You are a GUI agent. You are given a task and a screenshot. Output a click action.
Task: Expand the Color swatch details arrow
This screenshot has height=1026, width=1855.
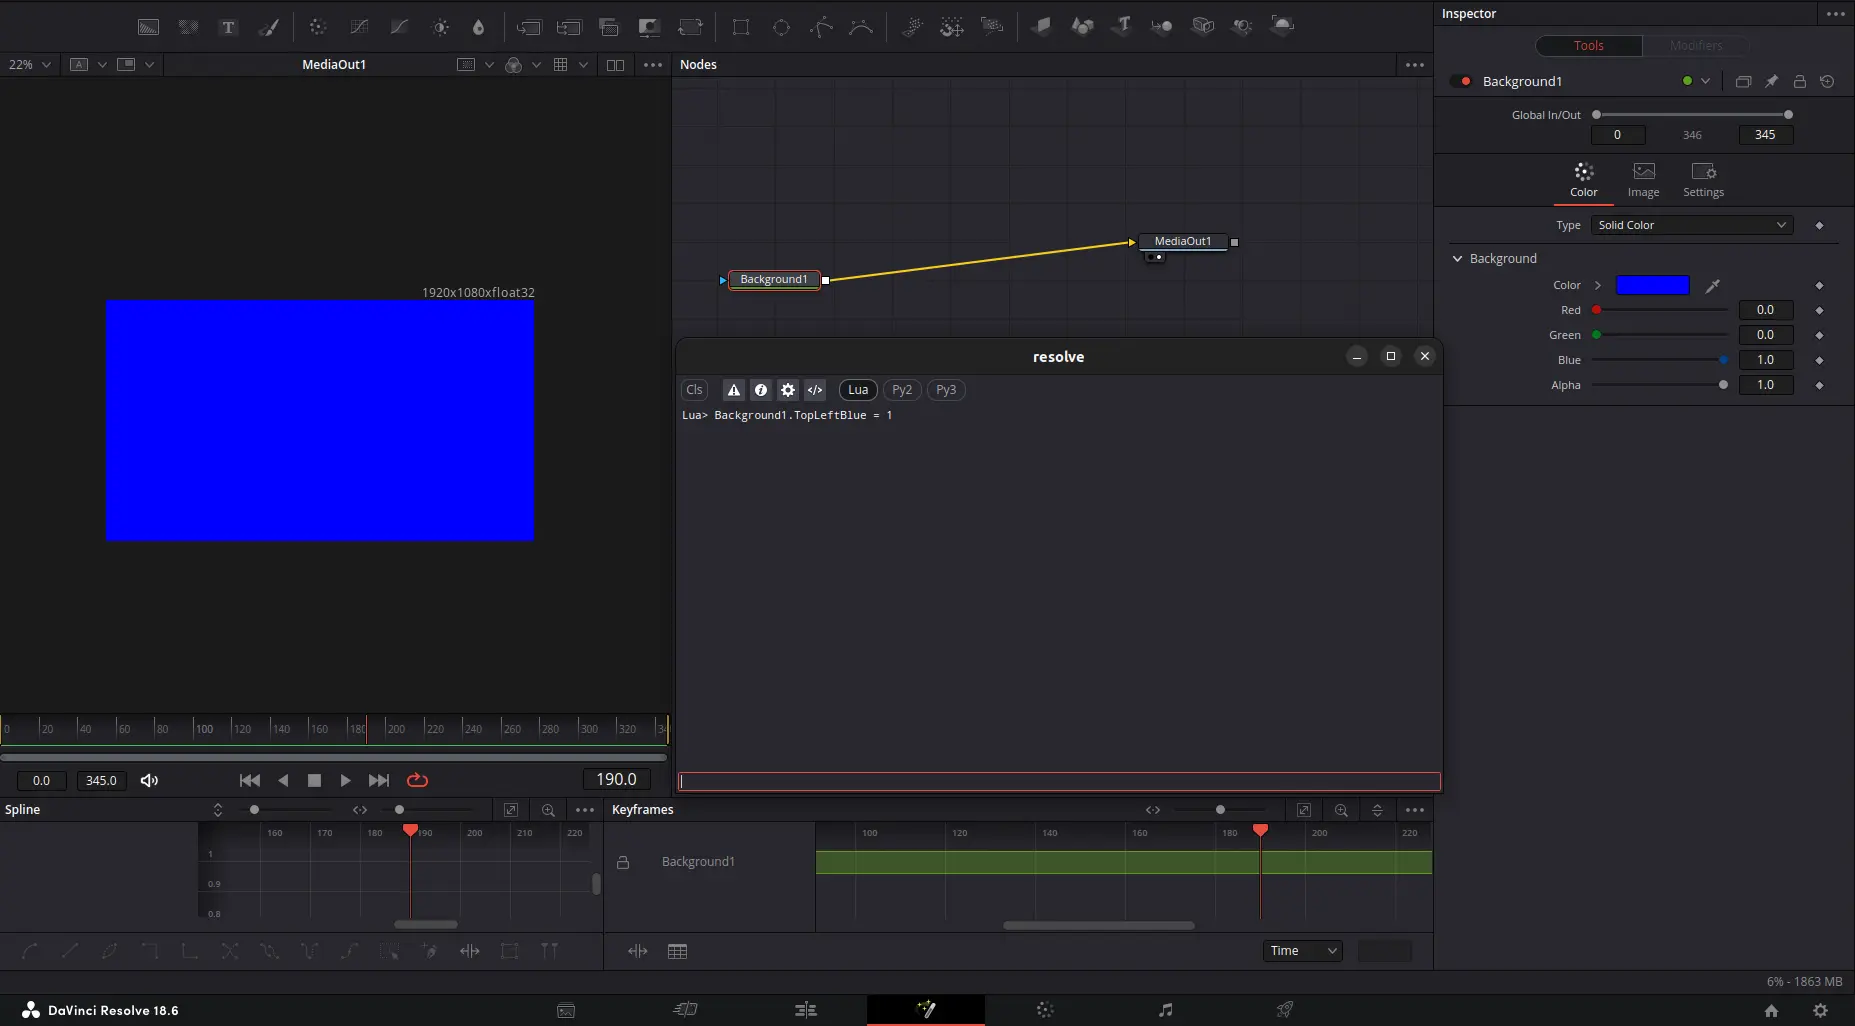click(x=1598, y=285)
